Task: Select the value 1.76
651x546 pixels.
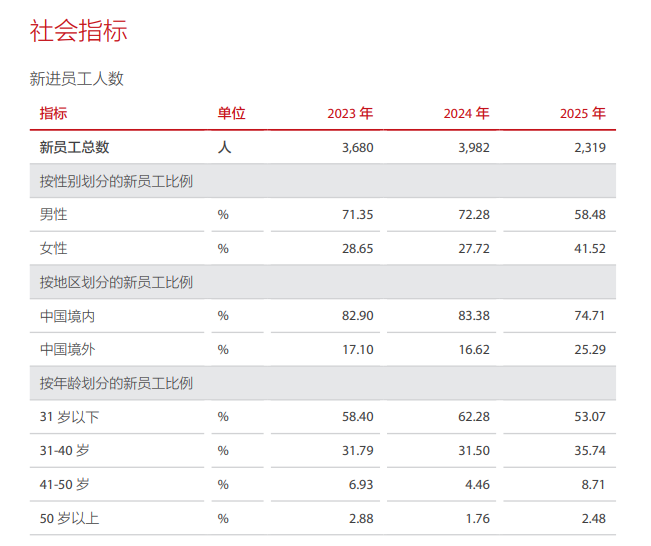Action: (x=477, y=519)
